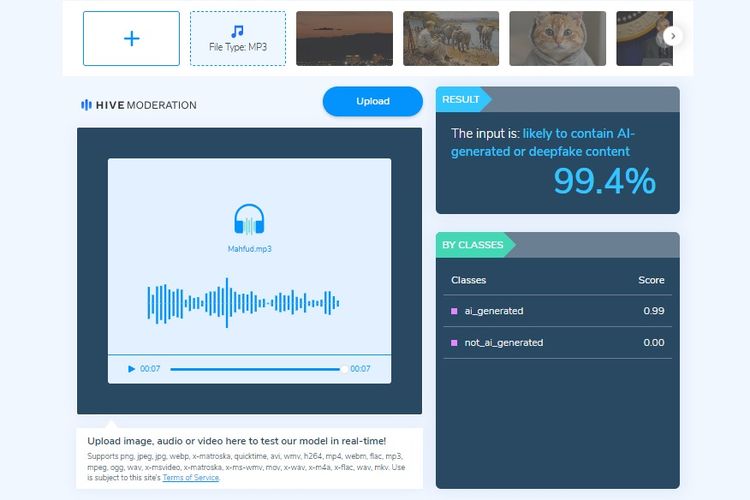Click the audio progress bar track
Viewport: 750px width, 500px height.
click(255, 369)
